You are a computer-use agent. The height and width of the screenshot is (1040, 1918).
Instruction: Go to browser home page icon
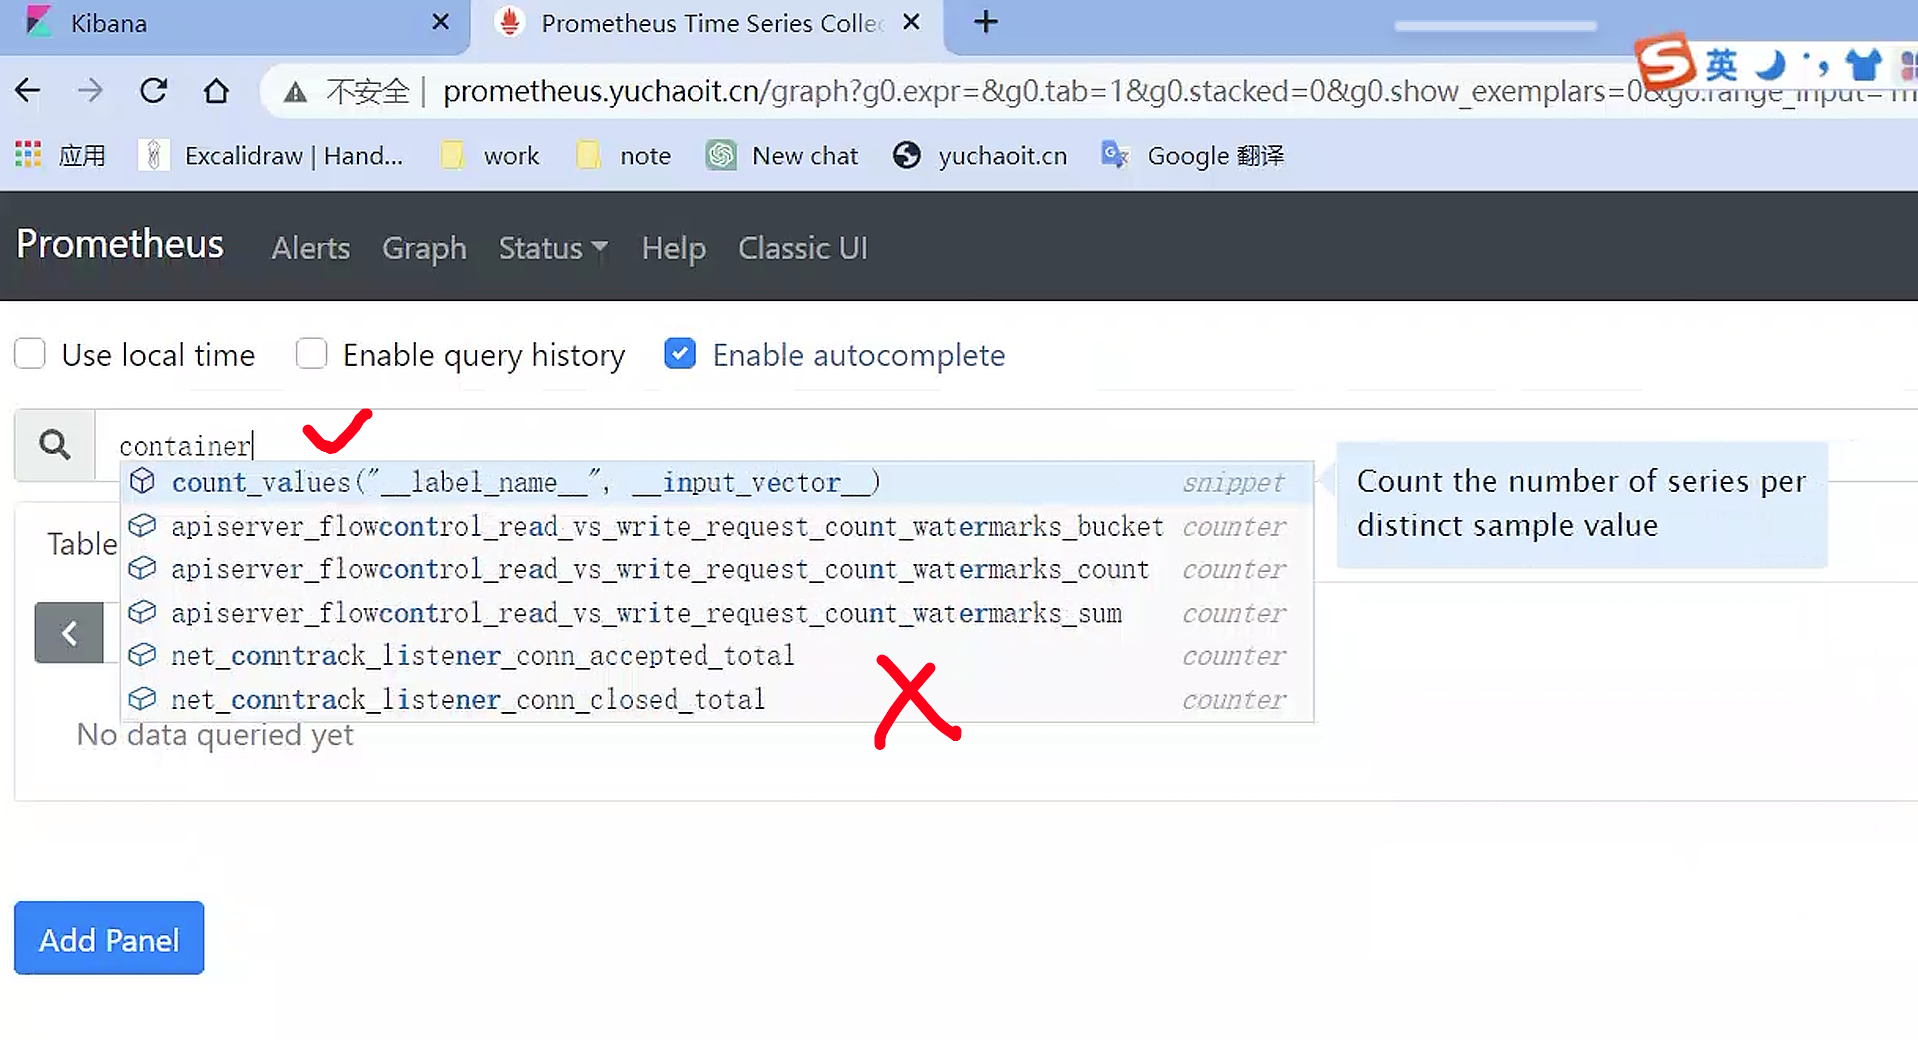(216, 91)
